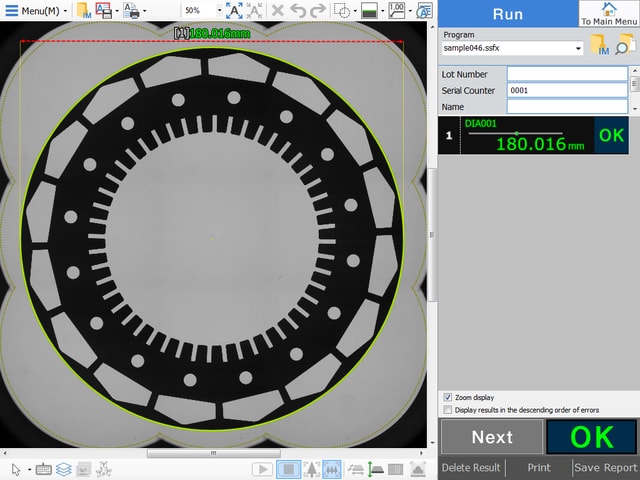Toggle the multiple trees view icon
This screenshot has width=640, height=480.
[x=332, y=470]
